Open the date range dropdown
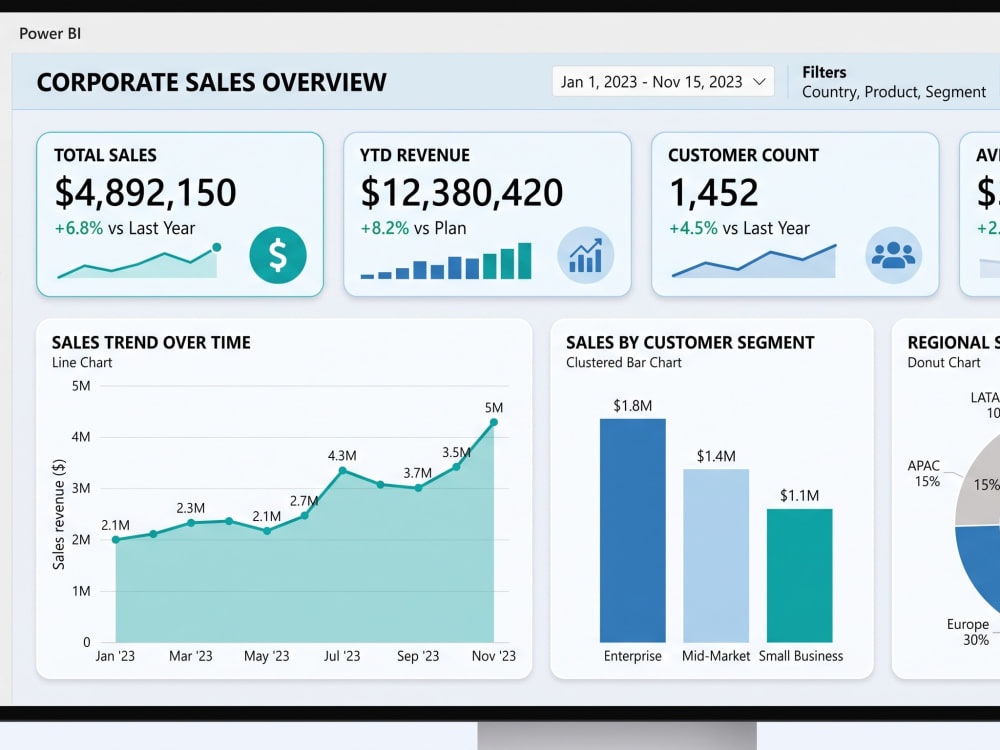This screenshot has width=1000, height=750. point(663,82)
